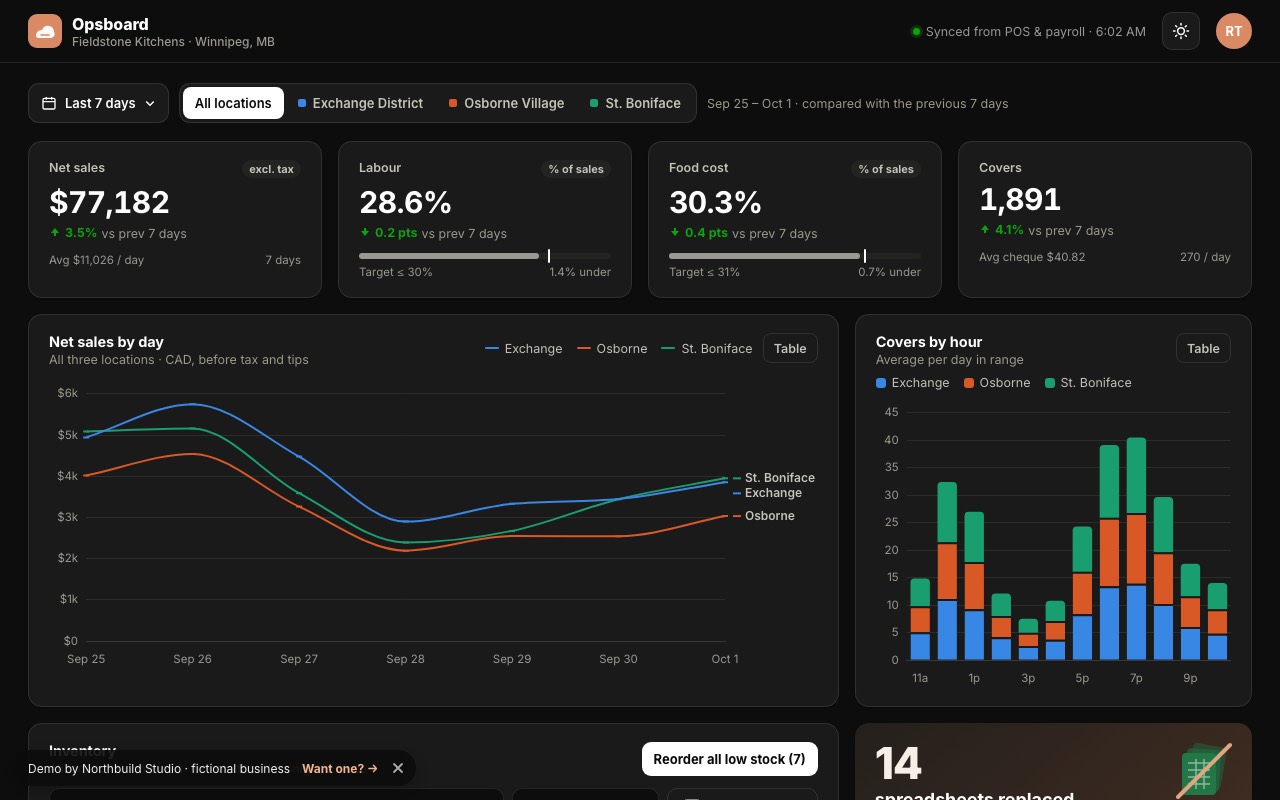Click the excl. tax badge on Net sales

[271, 169]
